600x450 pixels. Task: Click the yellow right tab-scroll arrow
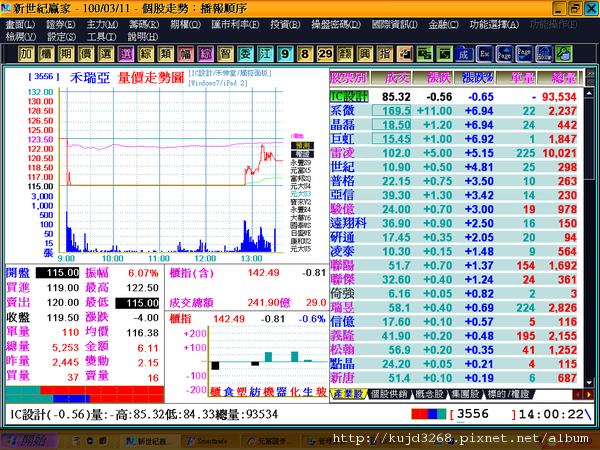coord(589,394)
